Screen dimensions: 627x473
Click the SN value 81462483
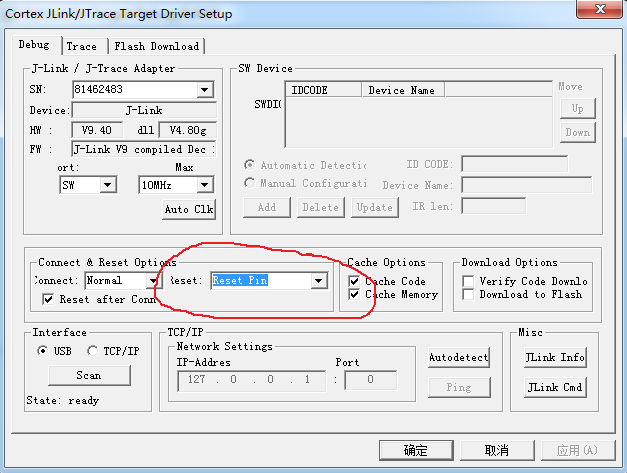[98, 89]
